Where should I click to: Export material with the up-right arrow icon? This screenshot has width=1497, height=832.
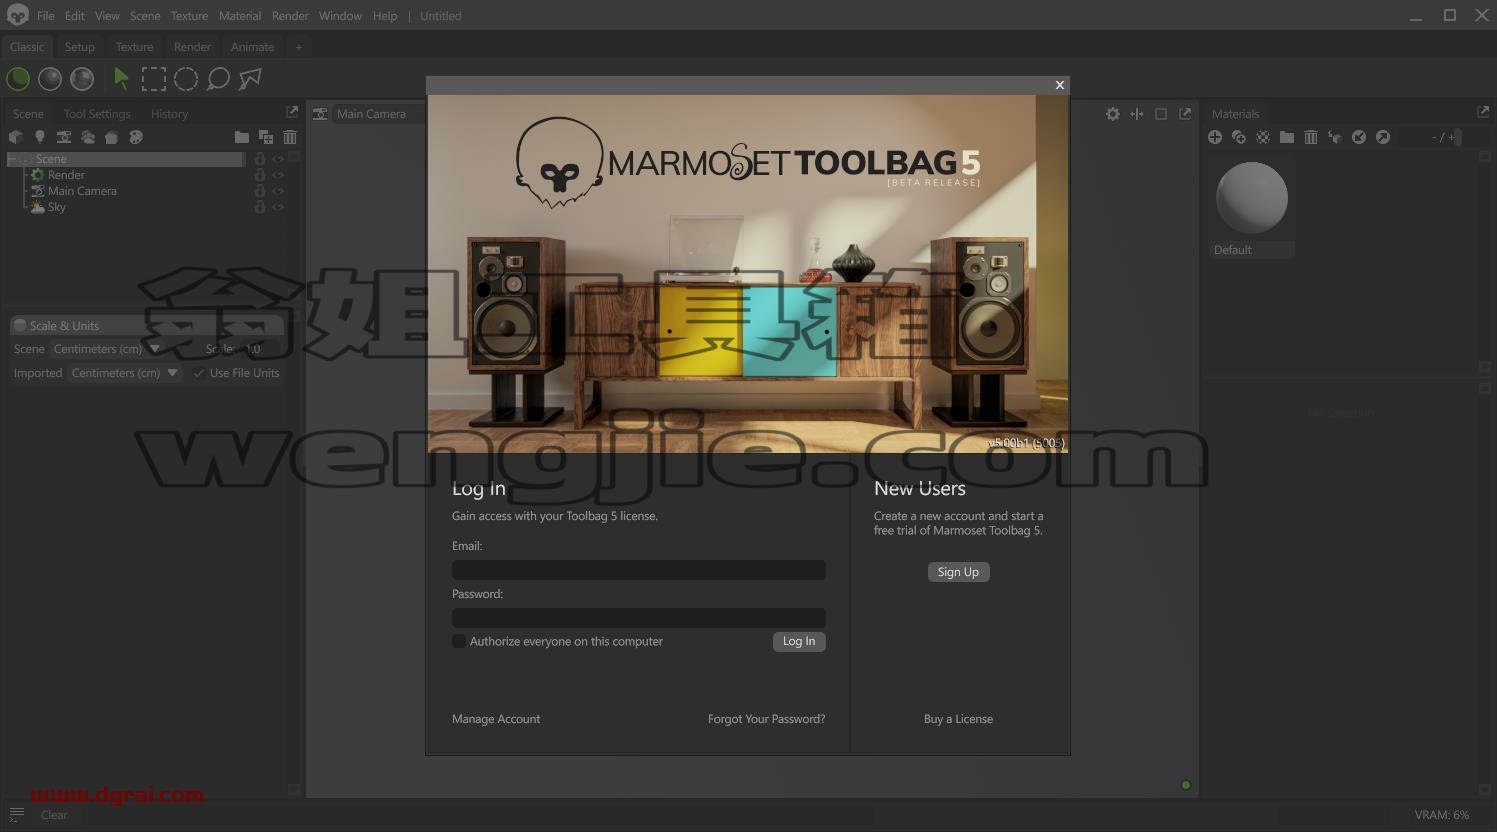(x=1383, y=137)
